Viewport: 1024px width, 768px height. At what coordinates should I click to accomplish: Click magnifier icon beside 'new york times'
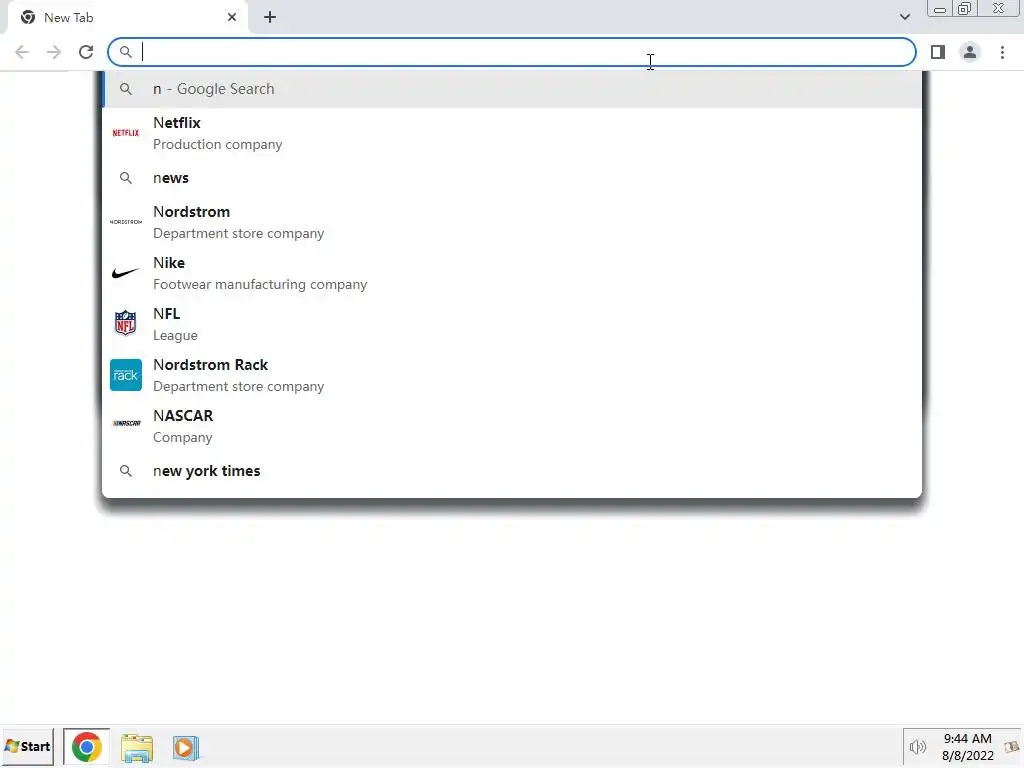tap(125, 471)
